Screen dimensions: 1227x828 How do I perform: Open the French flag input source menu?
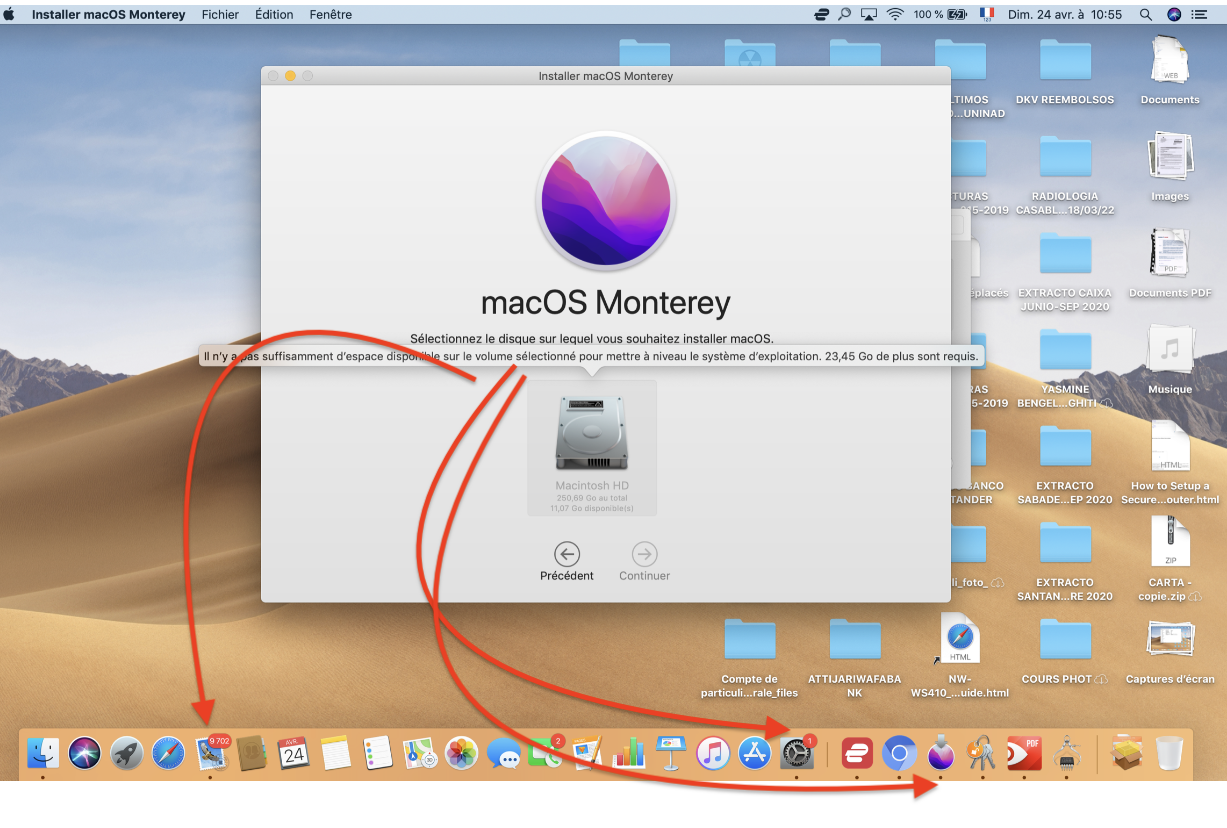987,14
